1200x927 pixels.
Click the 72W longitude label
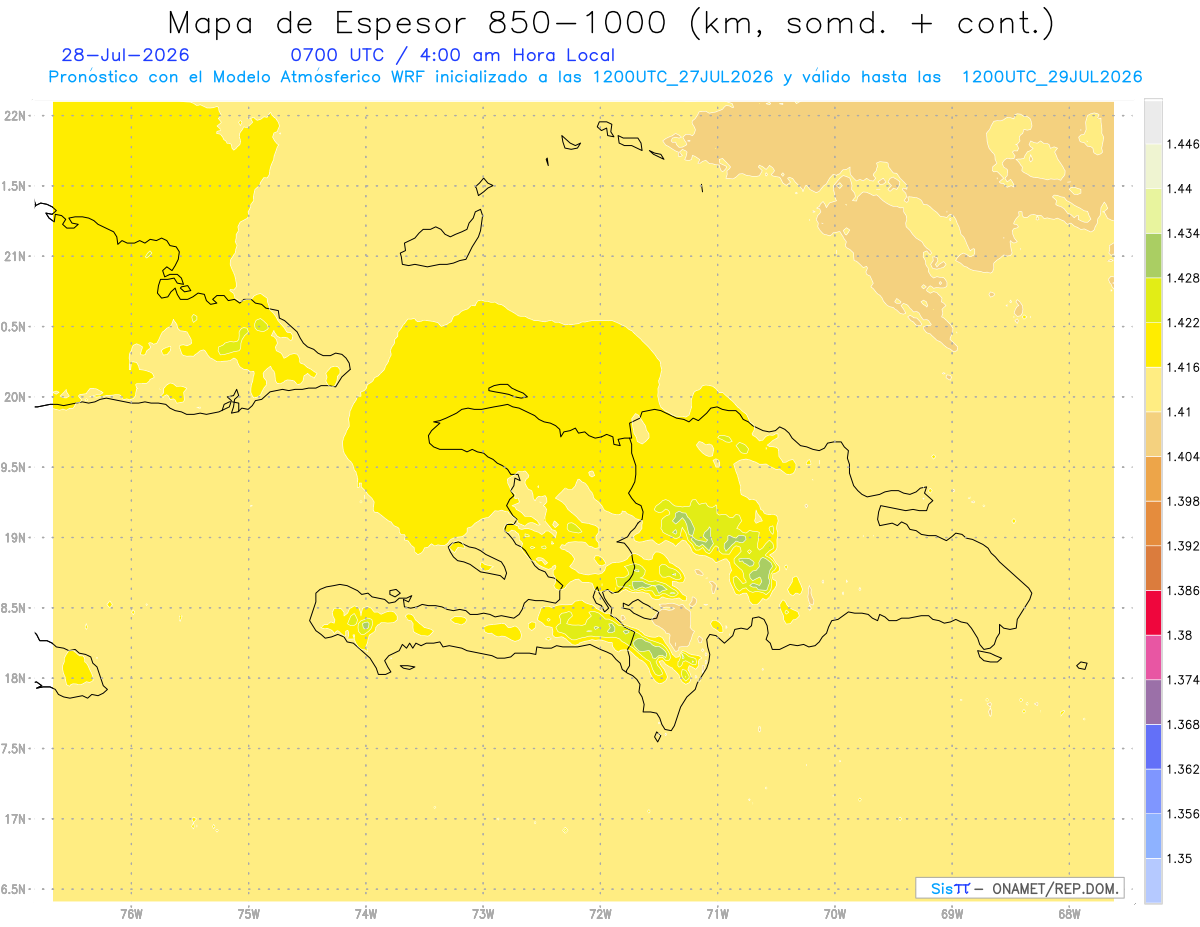[600, 914]
